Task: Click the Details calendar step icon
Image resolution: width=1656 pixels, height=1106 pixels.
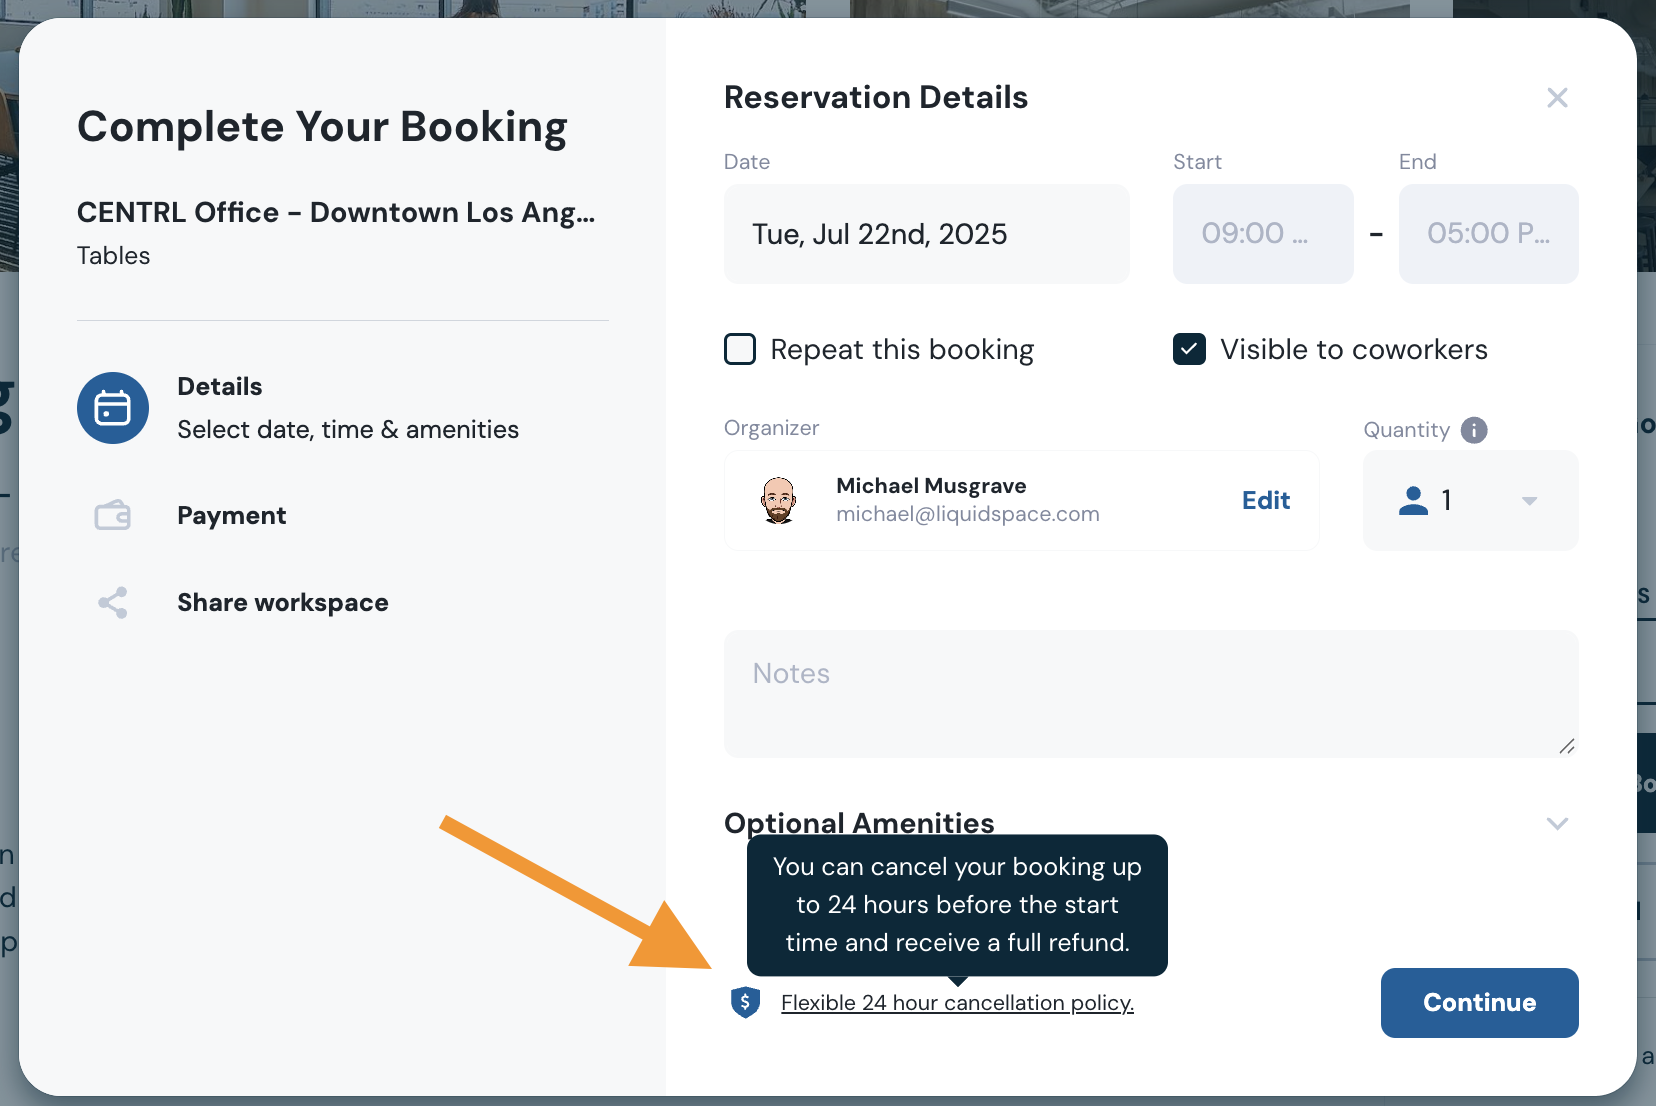Action: pos(113,408)
